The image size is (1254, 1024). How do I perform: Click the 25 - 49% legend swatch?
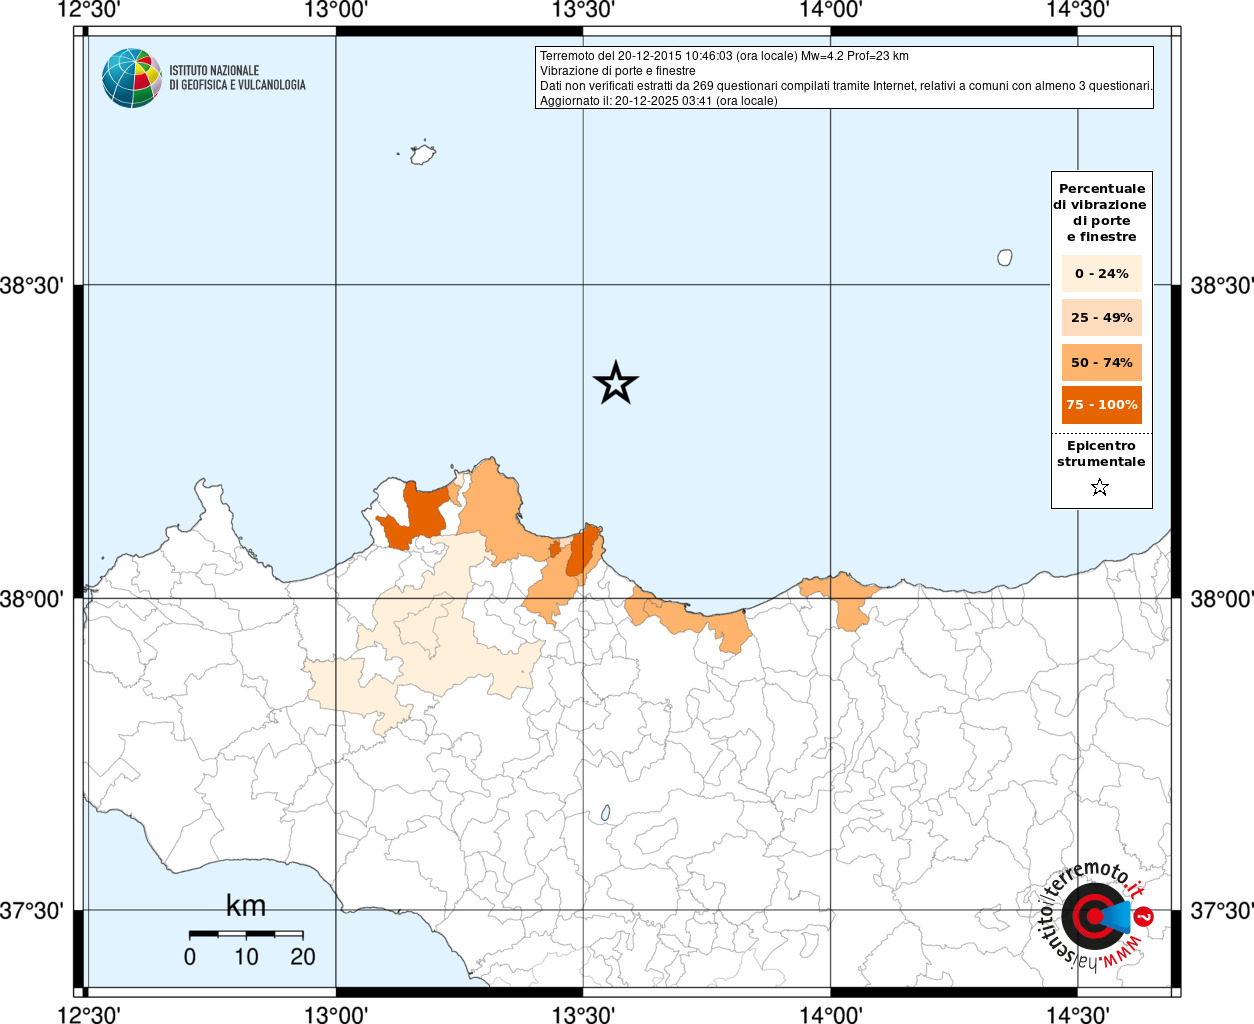tap(1102, 317)
